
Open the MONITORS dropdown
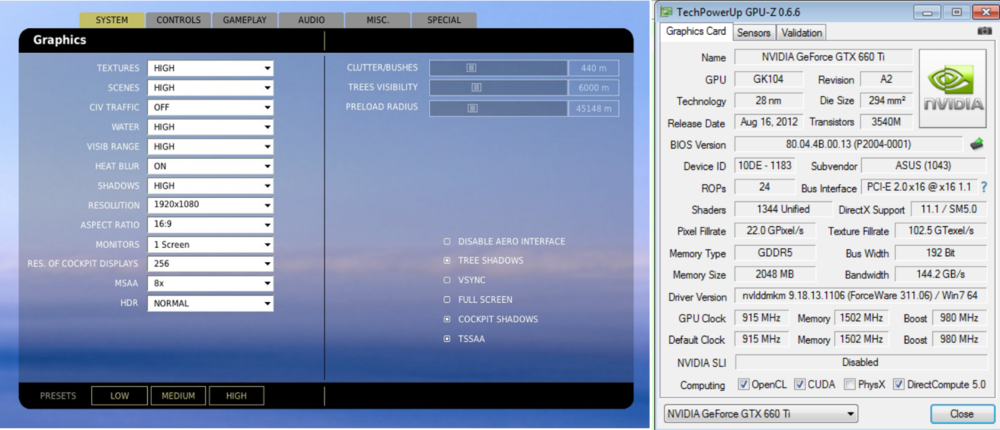210,244
